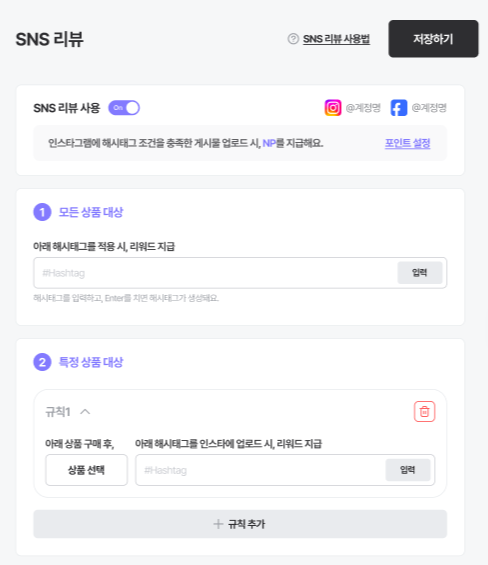488x565 pixels.
Task: Collapse 규칙1 using the chevron arrow
Action: click(x=85, y=411)
